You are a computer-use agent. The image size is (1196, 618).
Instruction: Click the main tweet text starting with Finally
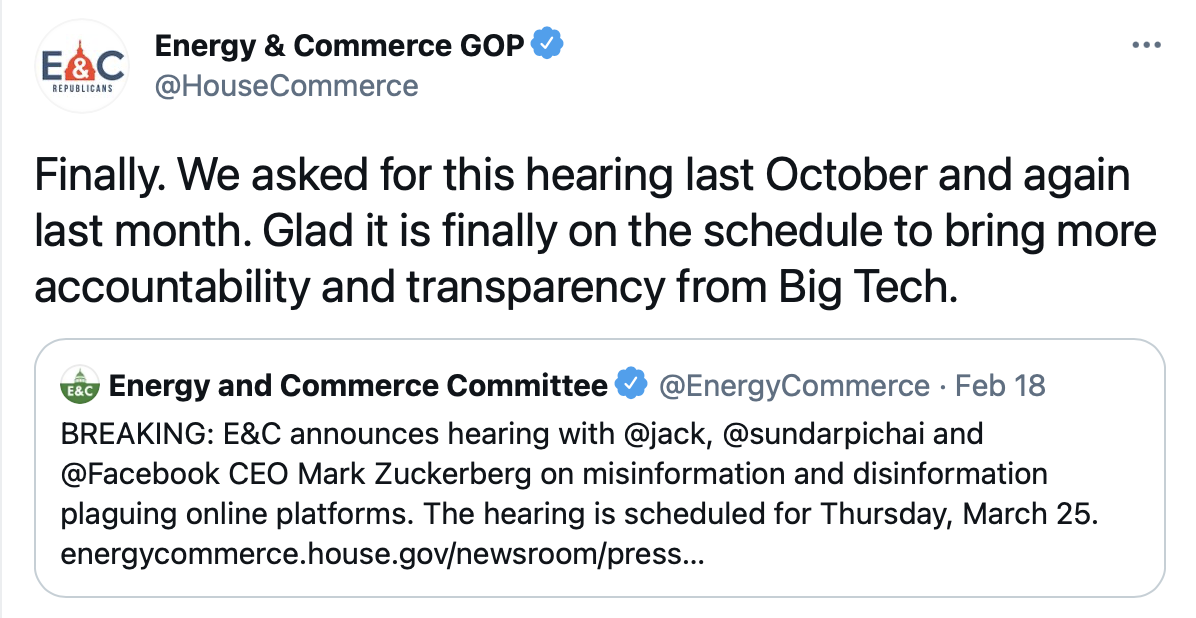(x=595, y=230)
